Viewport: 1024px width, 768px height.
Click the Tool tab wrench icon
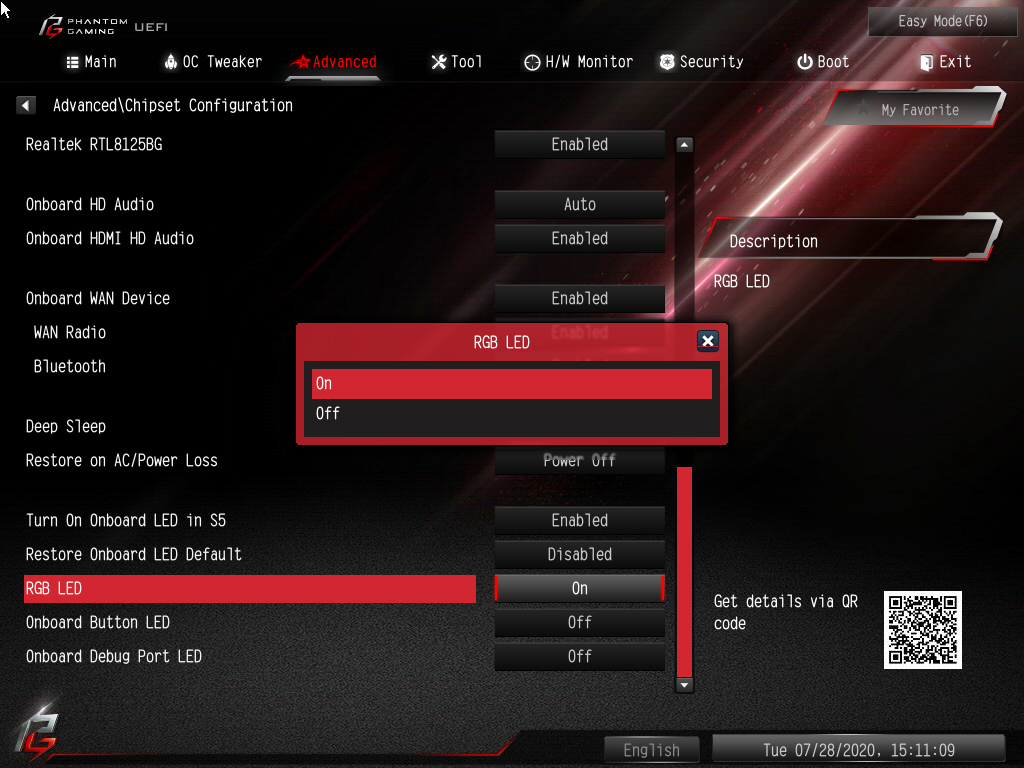pyautogui.click(x=439, y=62)
